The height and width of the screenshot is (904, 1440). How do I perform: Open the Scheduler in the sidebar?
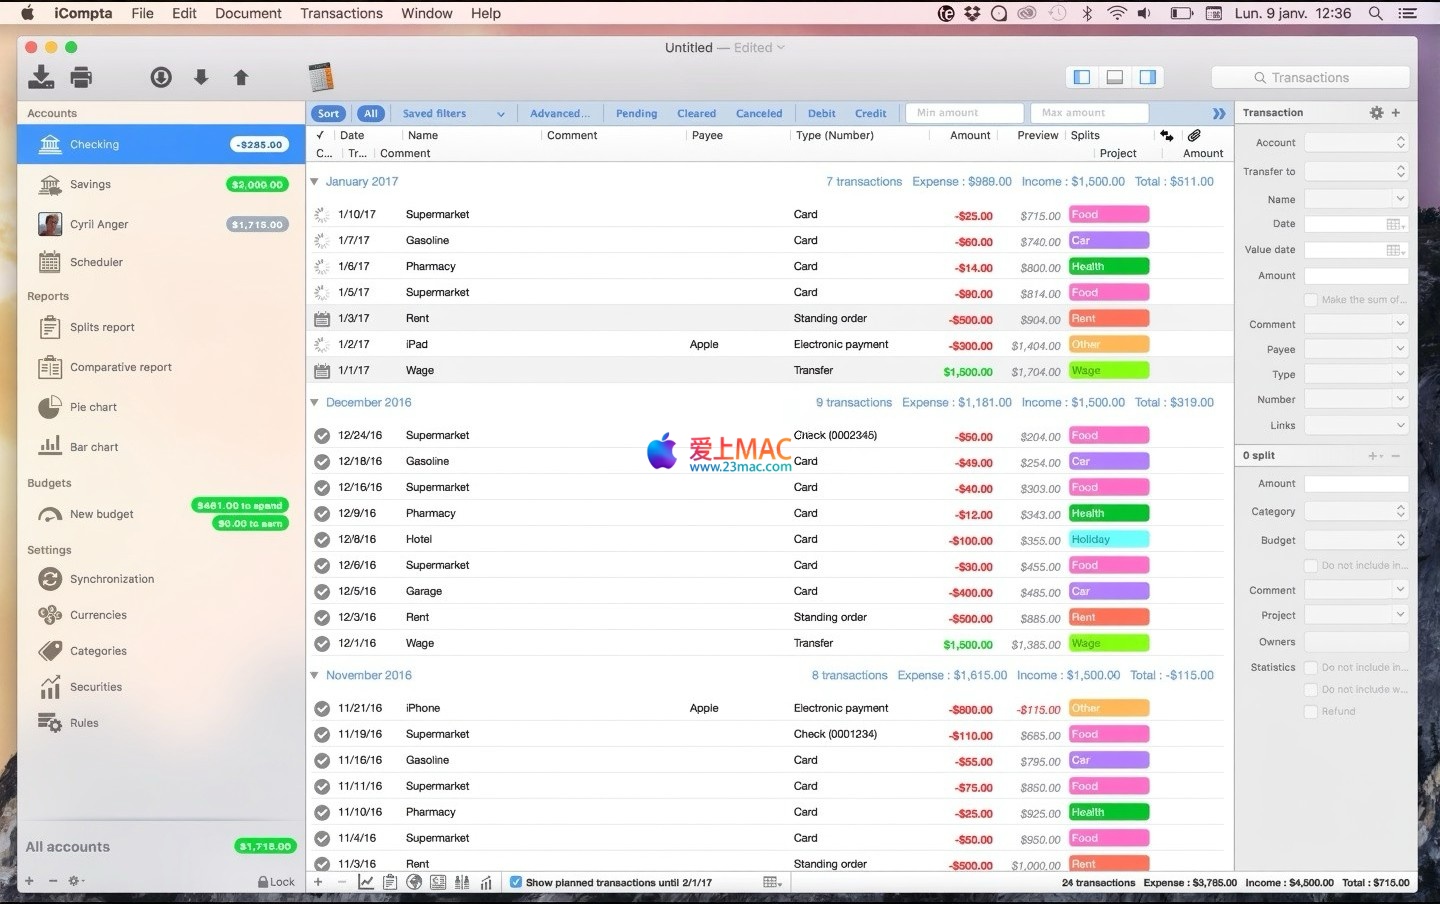point(95,262)
